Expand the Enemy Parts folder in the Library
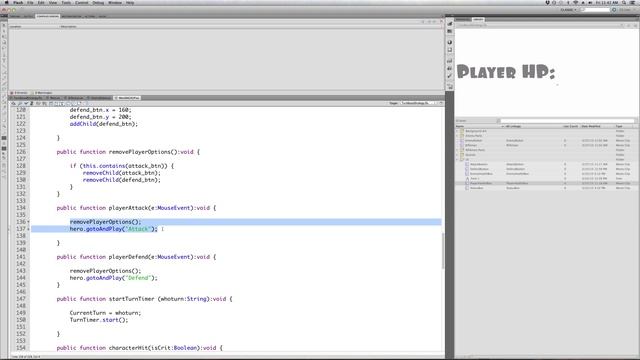 click(x=457, y=136)
